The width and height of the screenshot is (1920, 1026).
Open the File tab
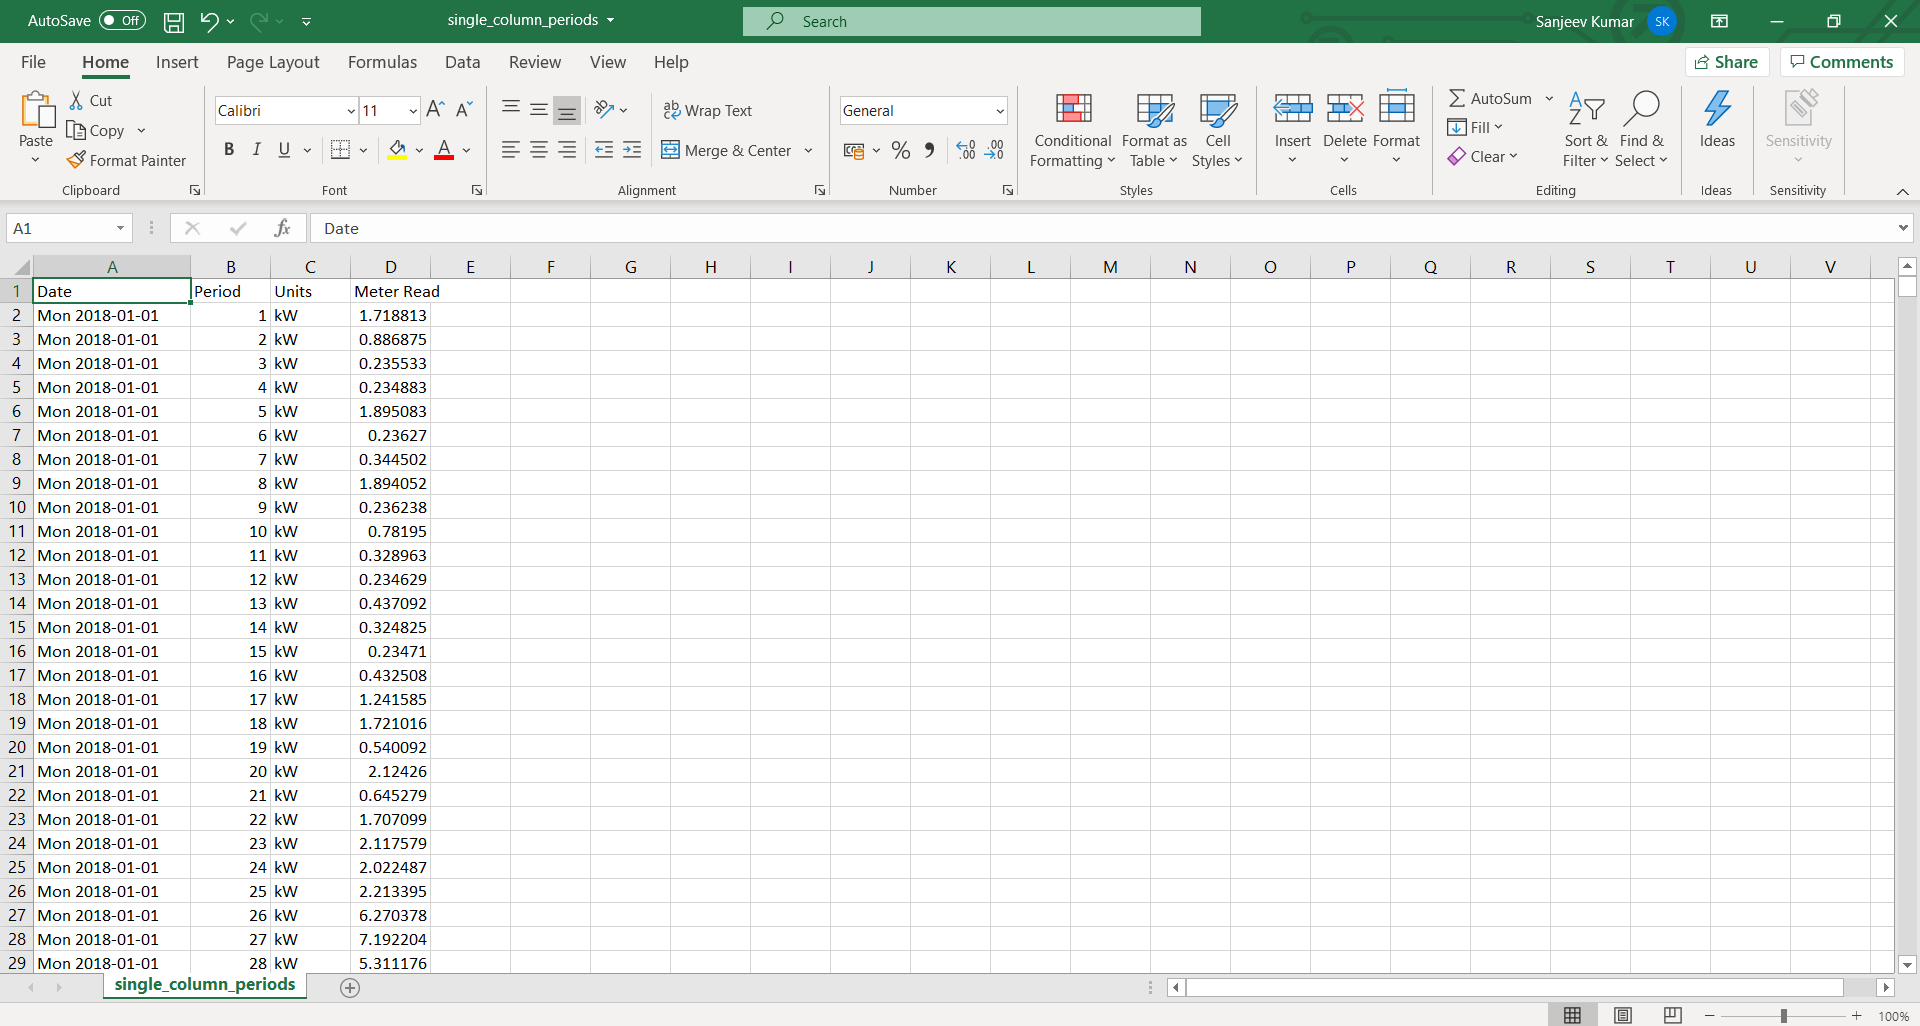(33, 62)
